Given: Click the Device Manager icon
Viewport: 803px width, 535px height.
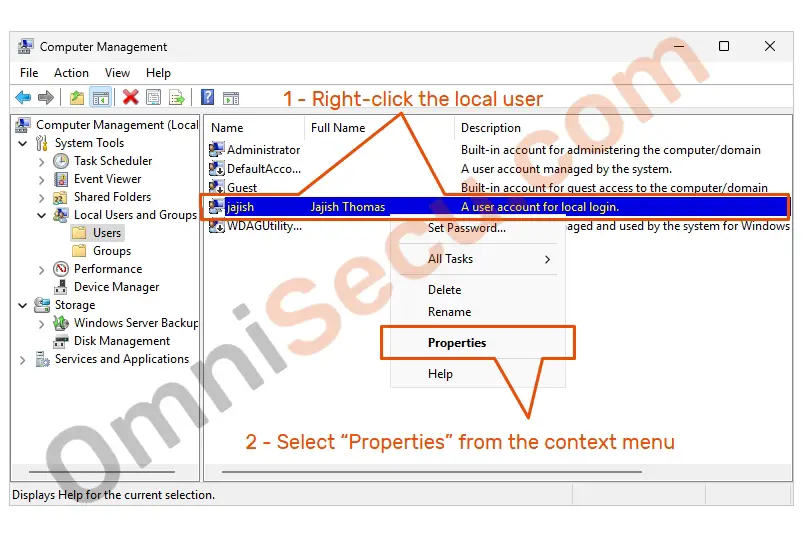Looking at the screenshot, I should [60, 287].
